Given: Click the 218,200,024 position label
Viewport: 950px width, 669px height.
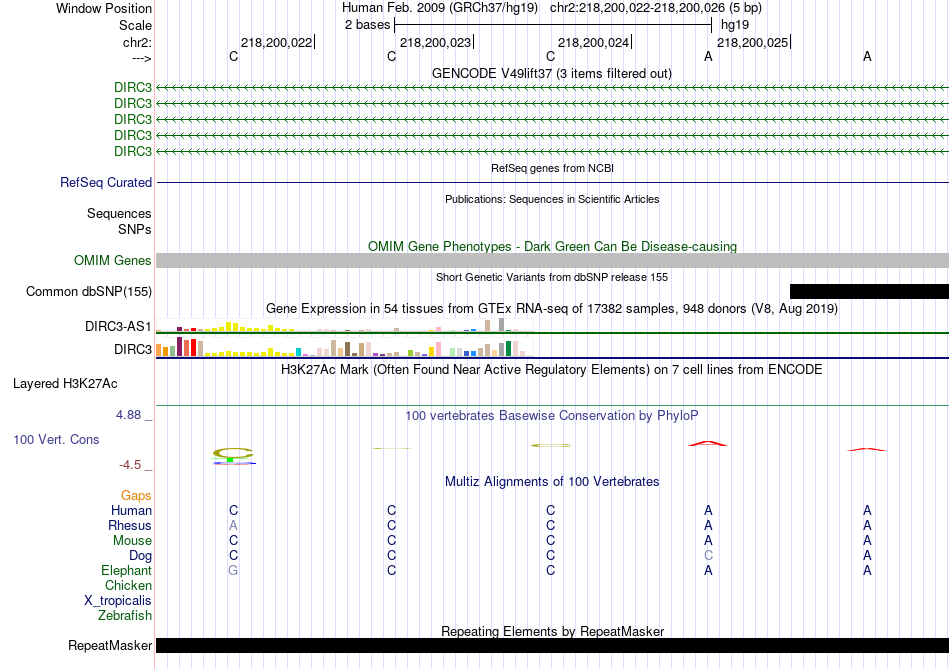Looking at the screenshot, I should 594,42.
